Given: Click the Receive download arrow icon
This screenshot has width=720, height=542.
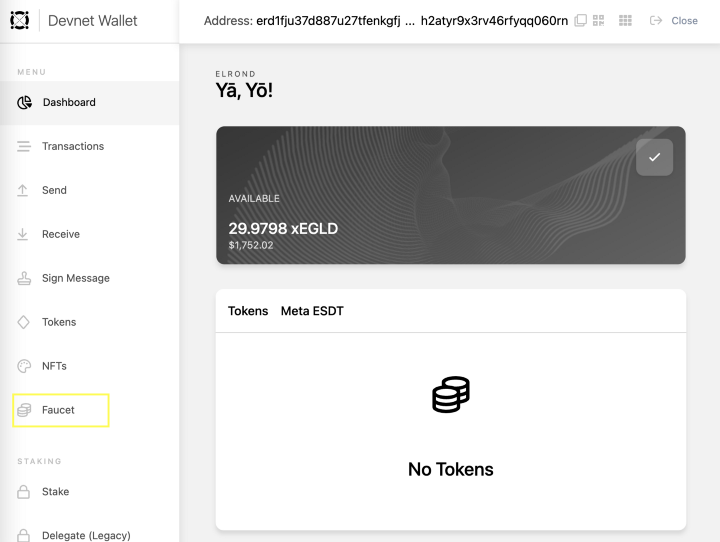Looking at the screenshot, I should pos(23,234).
